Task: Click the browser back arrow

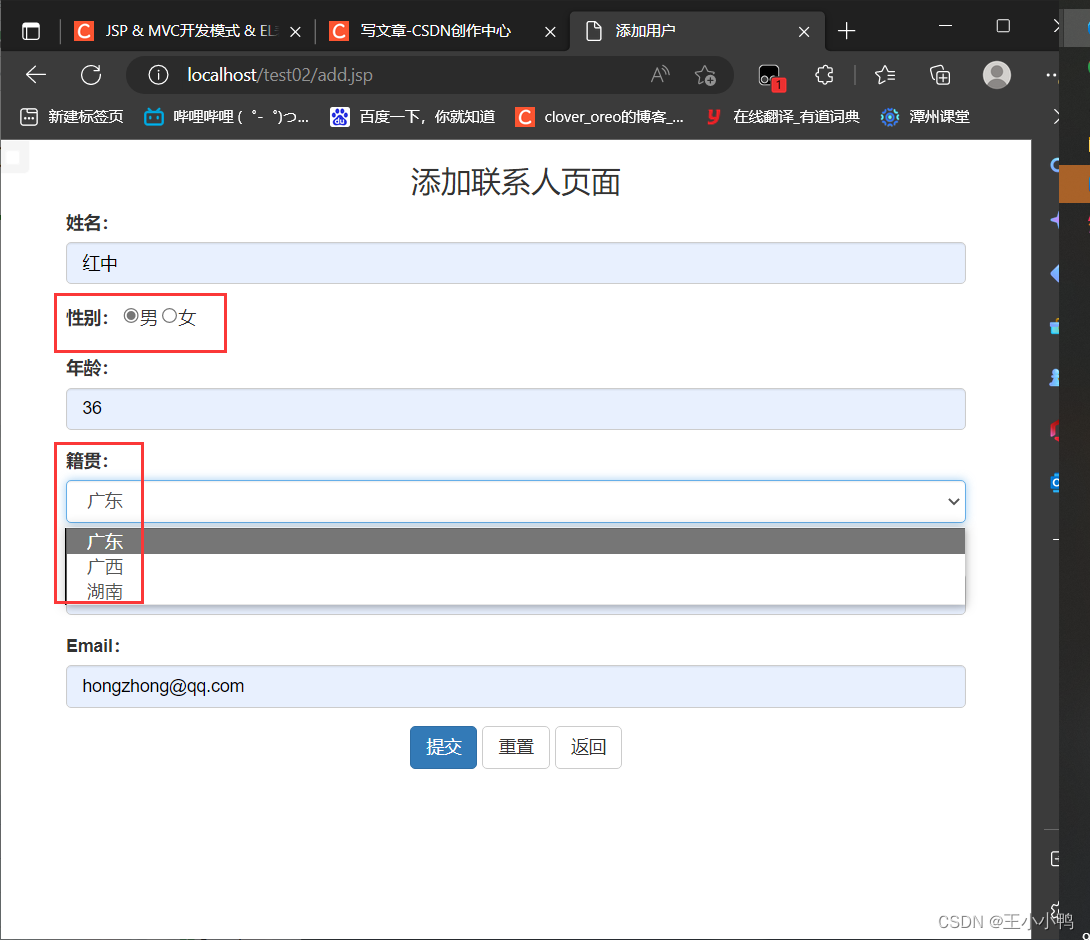Action: pyautogui.click(x=35, y=74)
